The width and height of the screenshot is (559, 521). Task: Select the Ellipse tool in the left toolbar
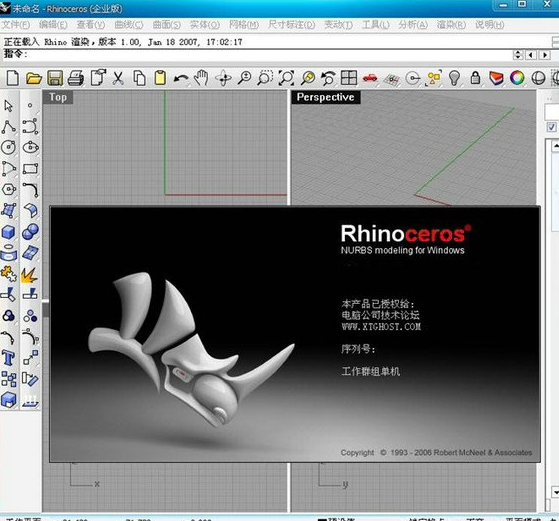click(30, 147)
